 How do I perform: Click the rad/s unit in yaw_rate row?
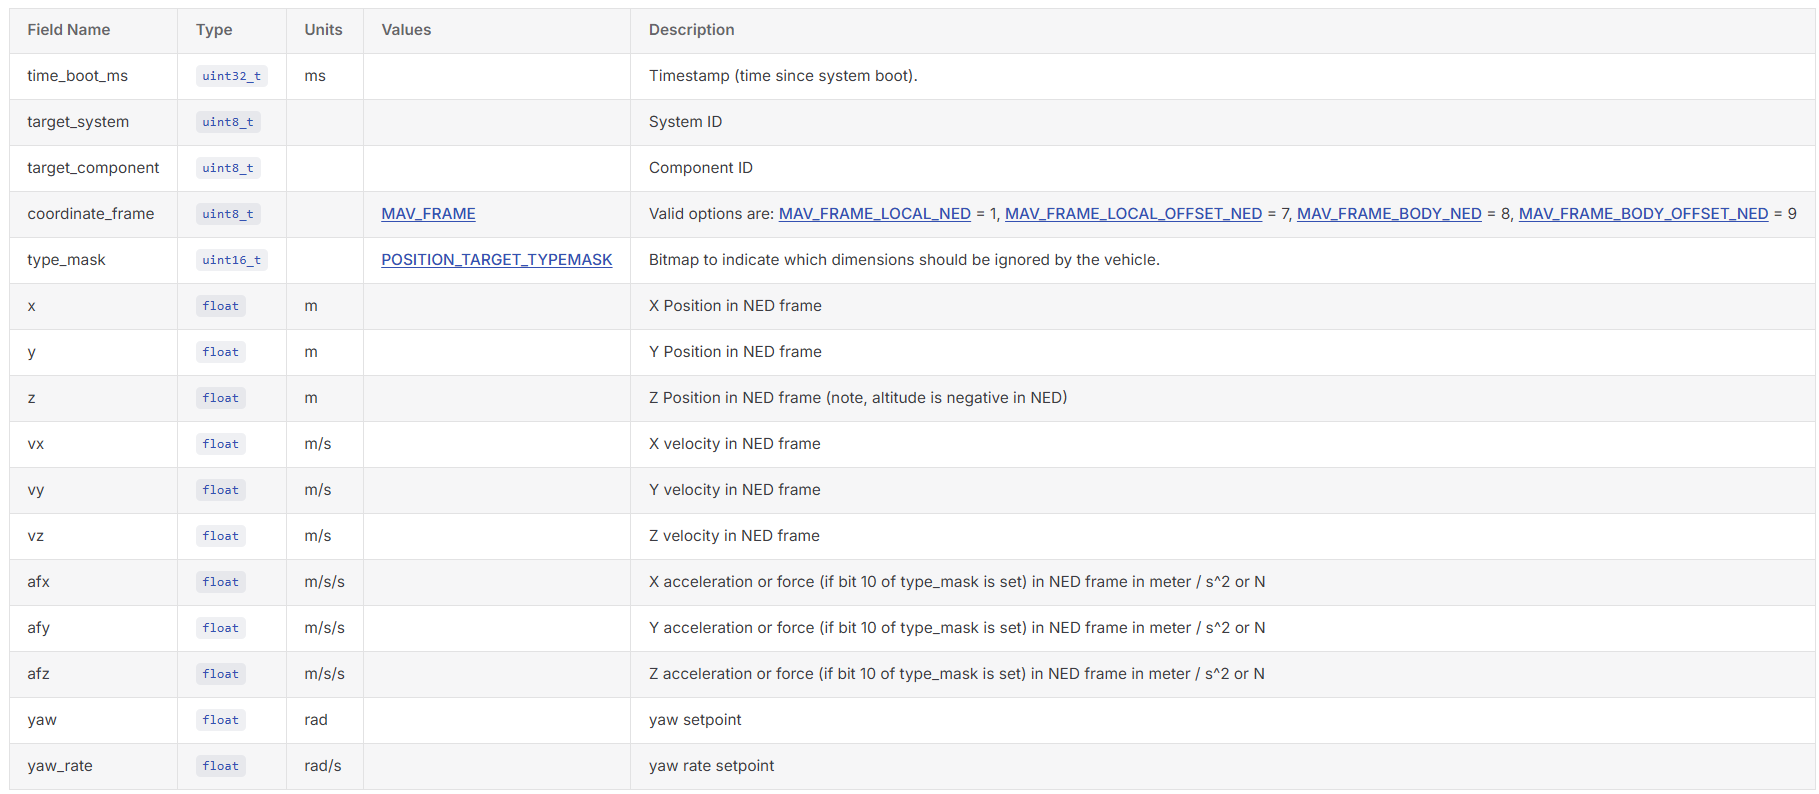tap(322, 766)
